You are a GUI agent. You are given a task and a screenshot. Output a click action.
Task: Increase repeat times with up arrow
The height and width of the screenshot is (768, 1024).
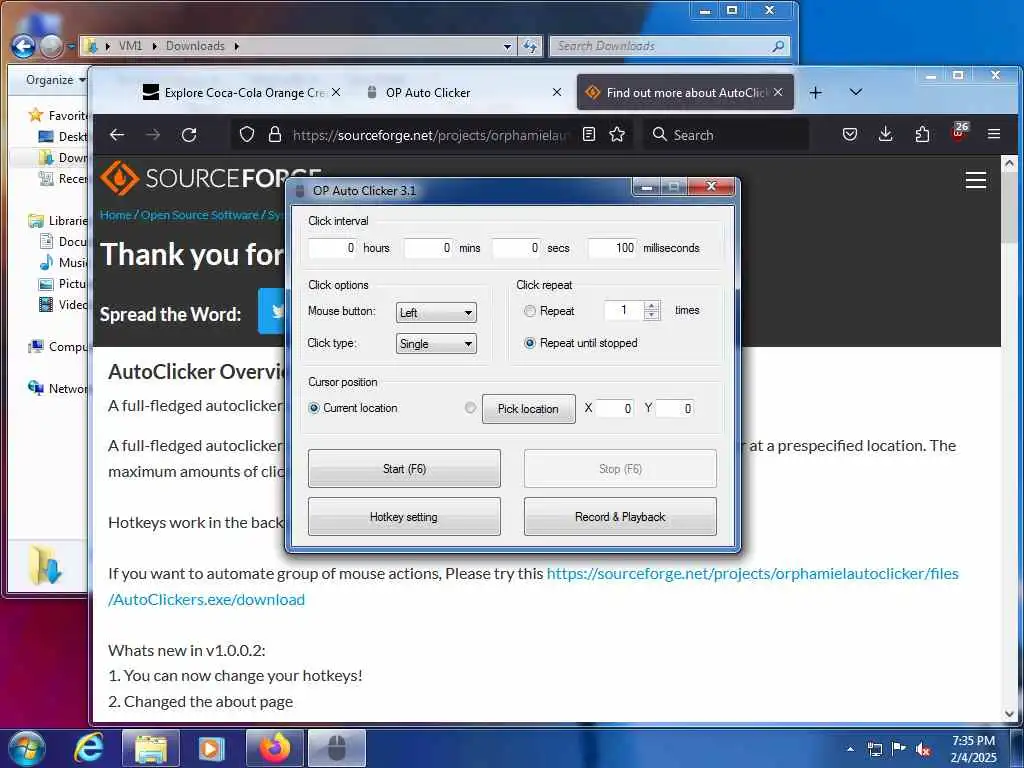651,306
